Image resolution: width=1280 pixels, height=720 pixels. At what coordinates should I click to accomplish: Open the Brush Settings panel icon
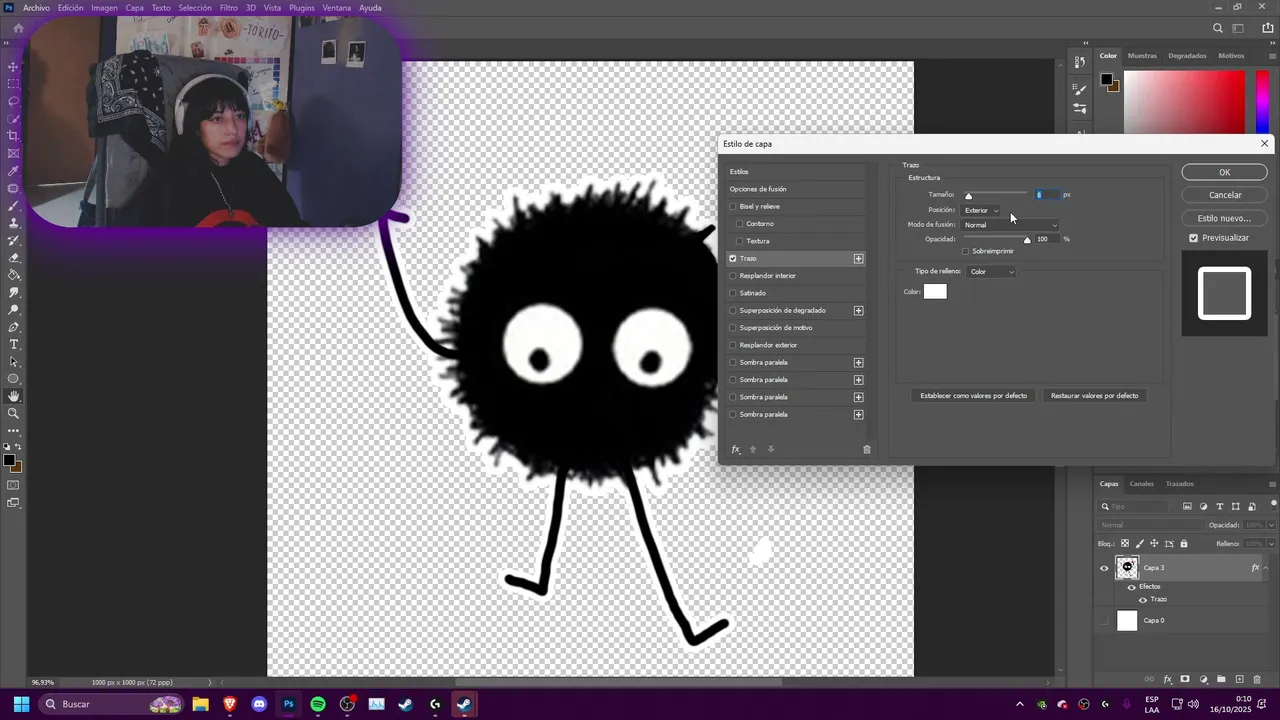(1079, 90)
